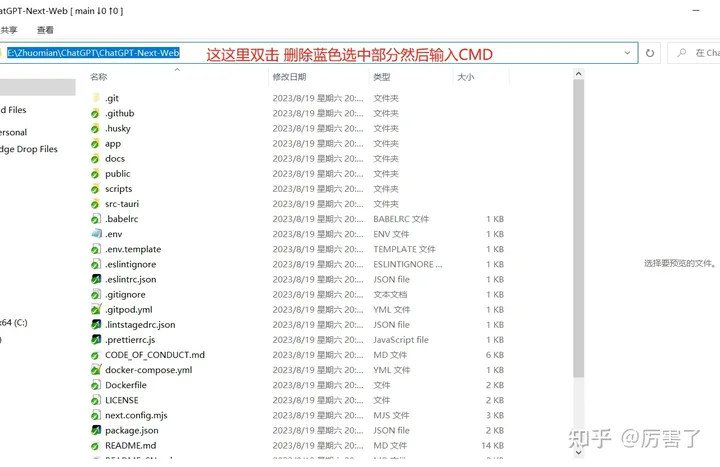The height and width of the screenshot is (467, 720).
Task: Click the src-tauri folder icon
Action: [x=96, y=204]
